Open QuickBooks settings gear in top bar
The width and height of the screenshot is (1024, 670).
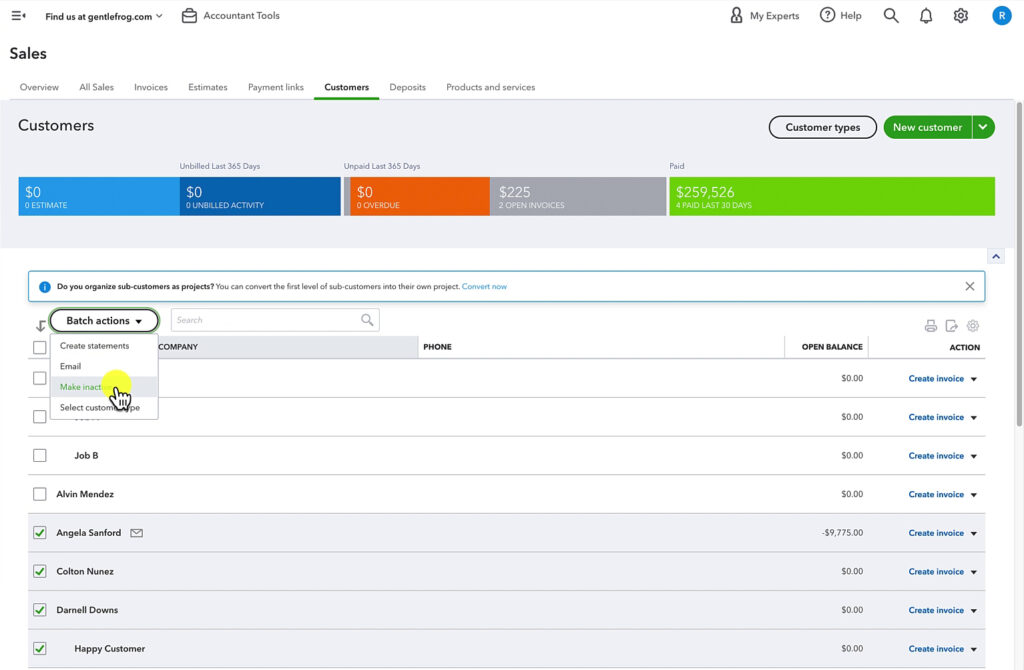coord(961,15)
